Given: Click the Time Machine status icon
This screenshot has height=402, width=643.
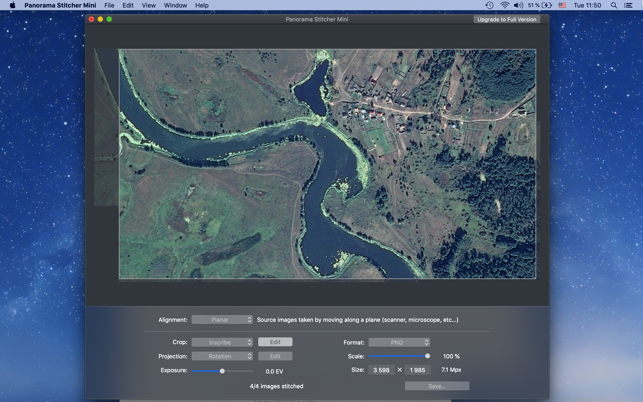Looking at the screenshot, I should [x=489, y=5].
